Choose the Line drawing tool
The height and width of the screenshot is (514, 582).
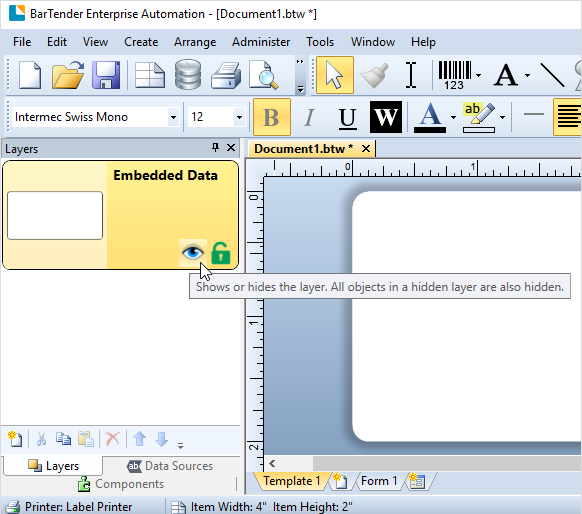(552, 75)
